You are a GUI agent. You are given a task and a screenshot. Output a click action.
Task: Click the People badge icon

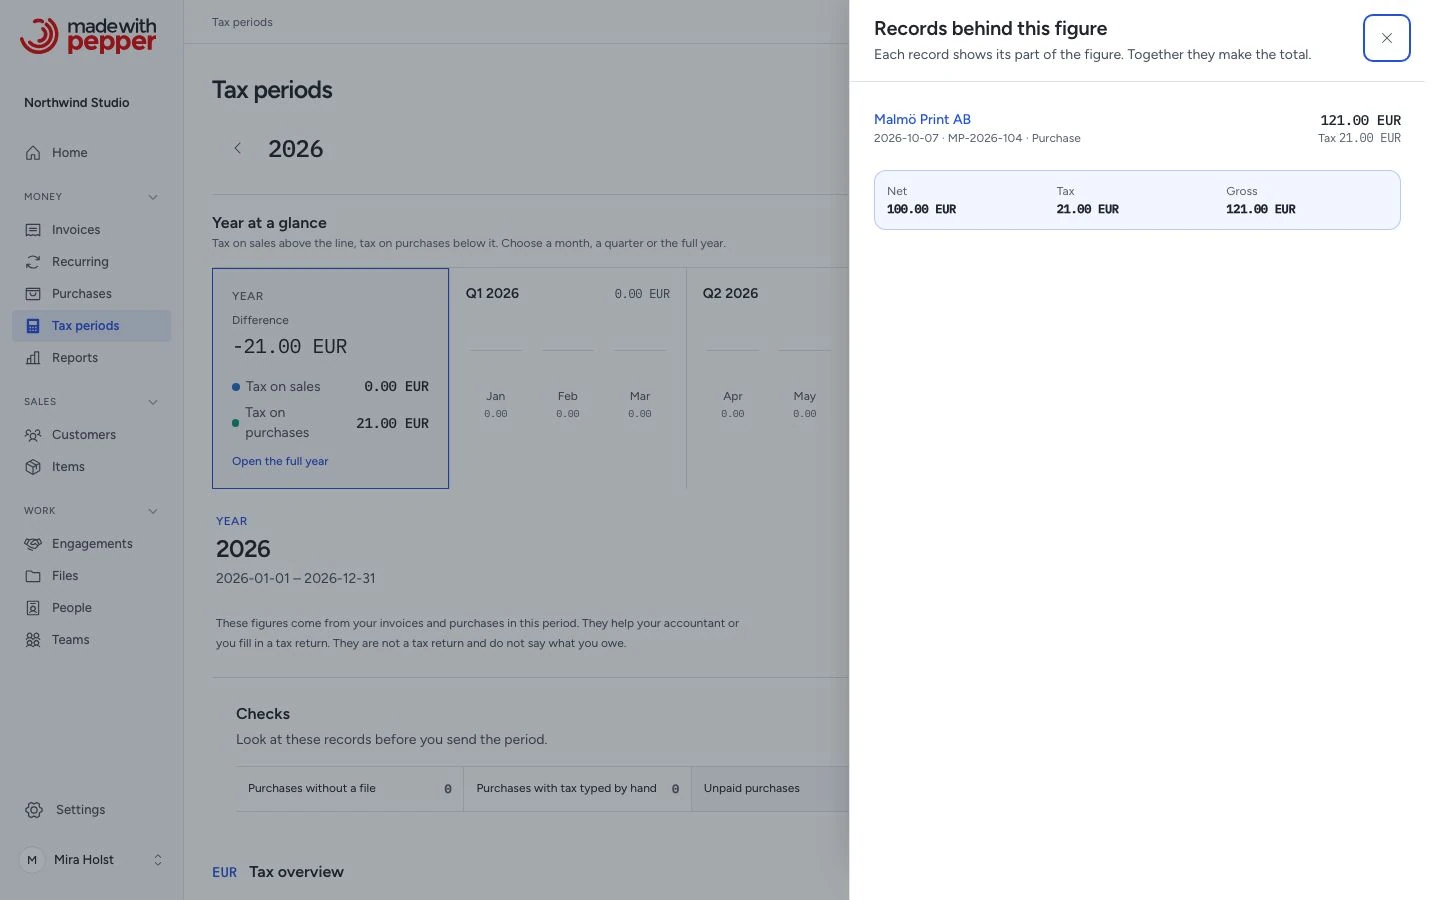(x=33, y=608)
